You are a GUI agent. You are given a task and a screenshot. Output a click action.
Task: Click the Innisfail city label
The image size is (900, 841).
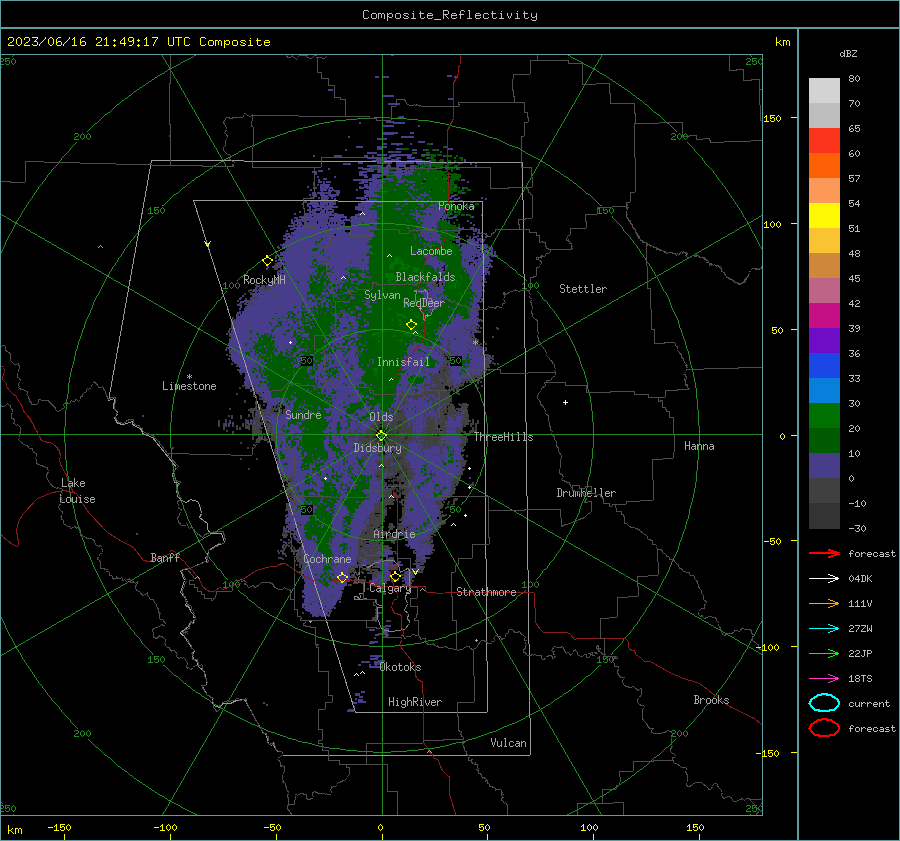coord(403,362)
